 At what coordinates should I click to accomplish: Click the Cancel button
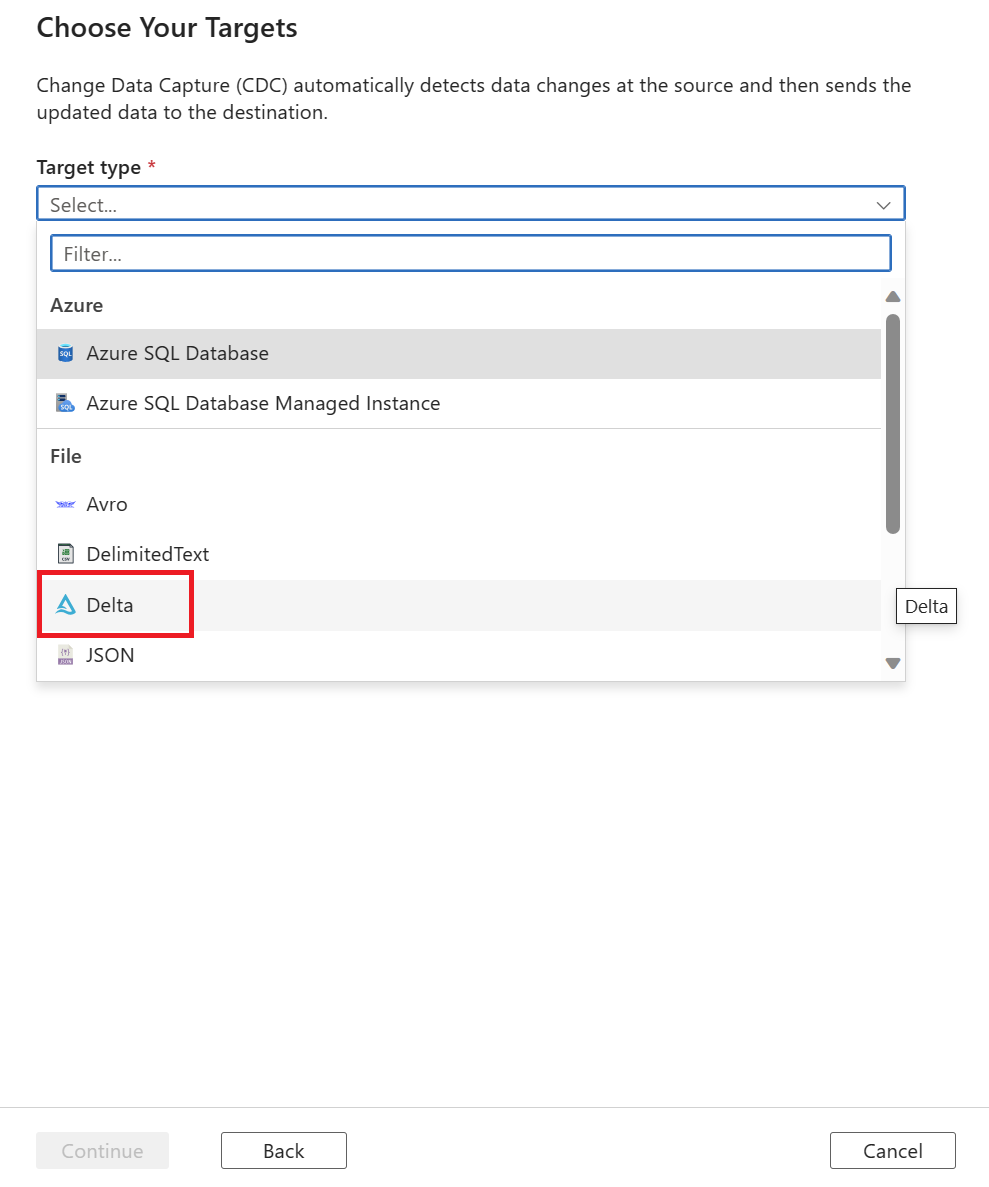[x=892, y=1150]
